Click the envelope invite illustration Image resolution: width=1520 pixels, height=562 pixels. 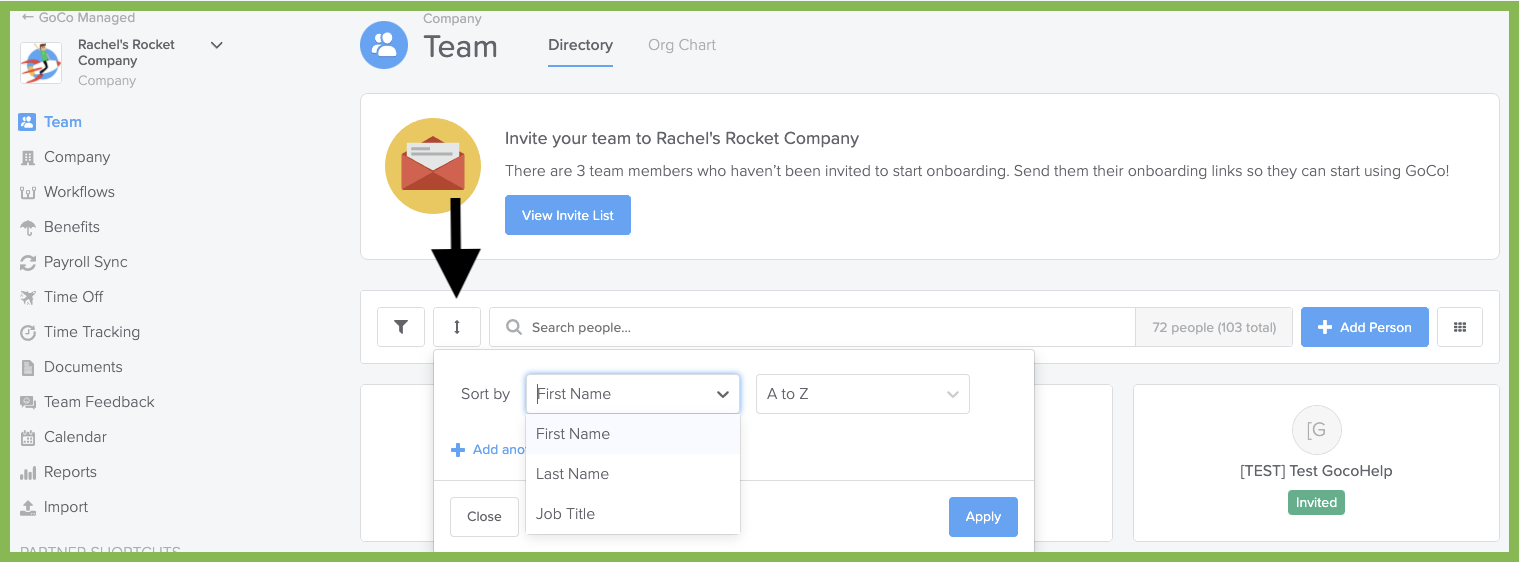click(x=433, y=166)
